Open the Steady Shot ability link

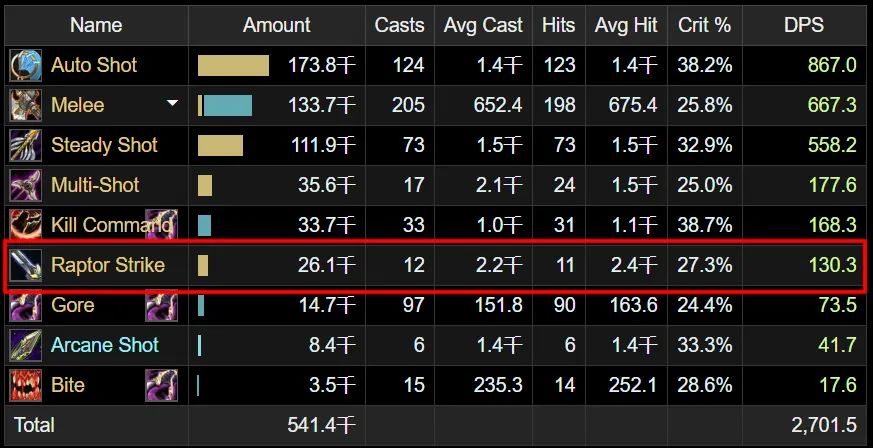[105, 145]
